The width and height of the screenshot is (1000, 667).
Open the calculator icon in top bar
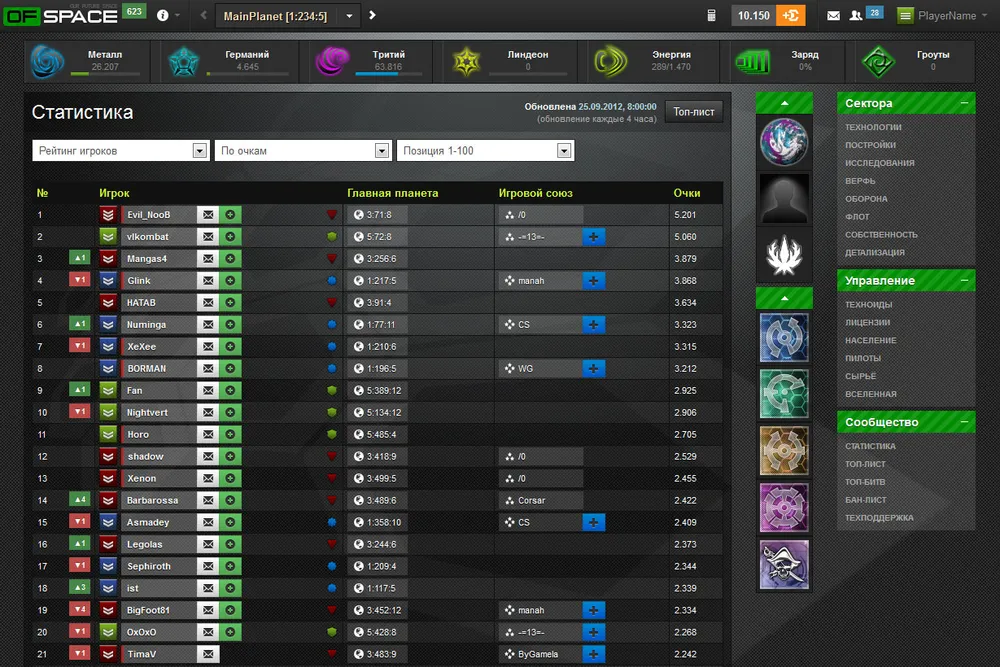[711, 15]
